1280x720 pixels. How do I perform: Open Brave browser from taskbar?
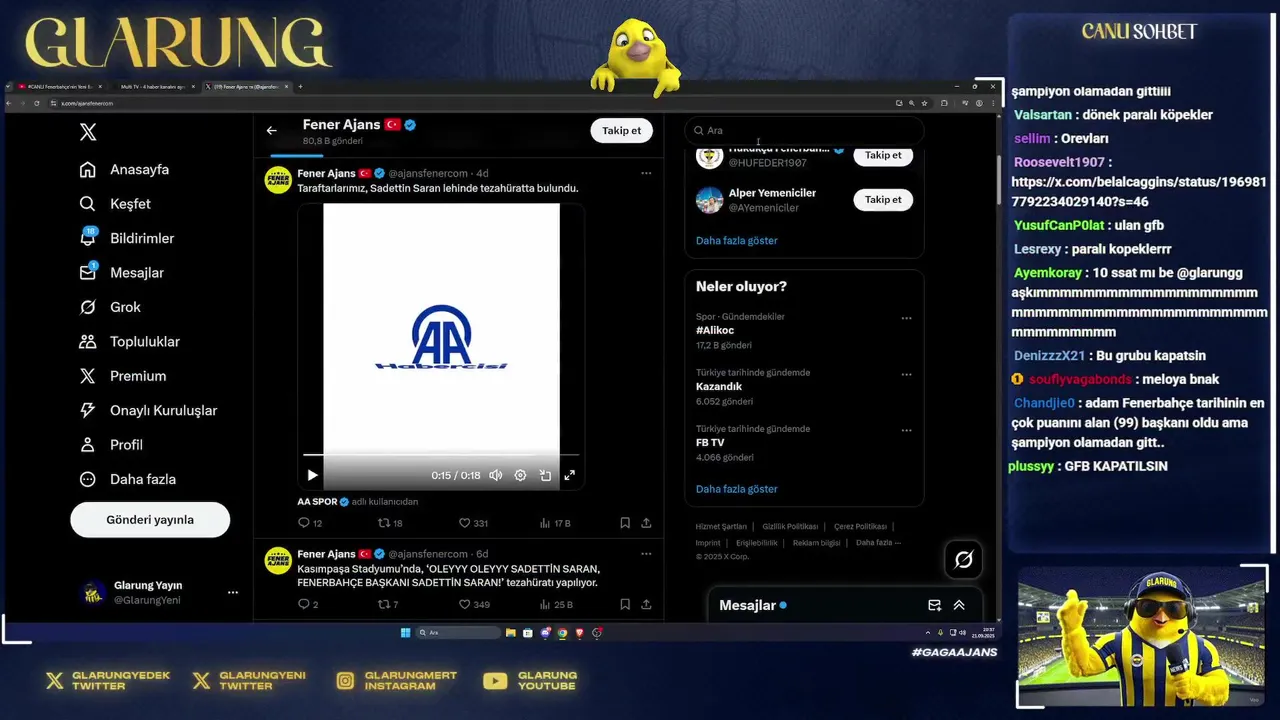coord(579,633)
